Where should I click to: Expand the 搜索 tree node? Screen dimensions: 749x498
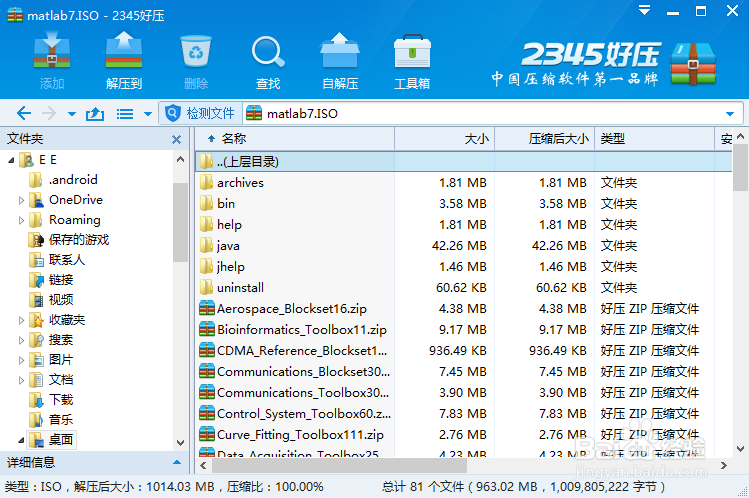(x=21, y=340)
